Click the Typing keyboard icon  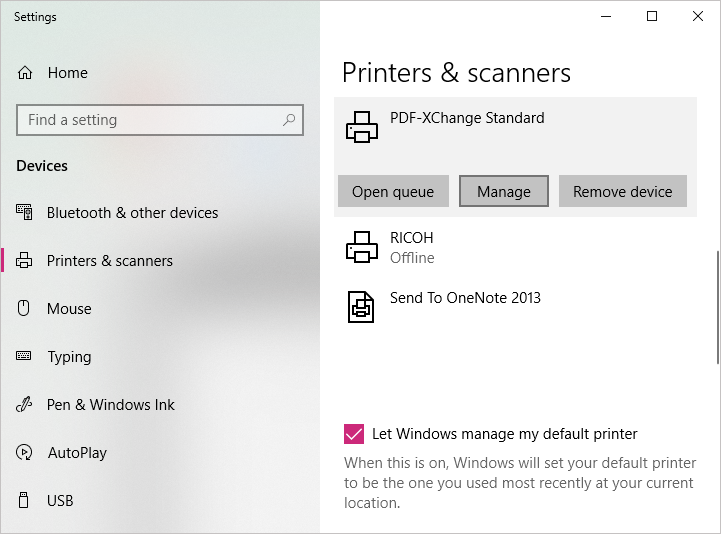[23, 356]
